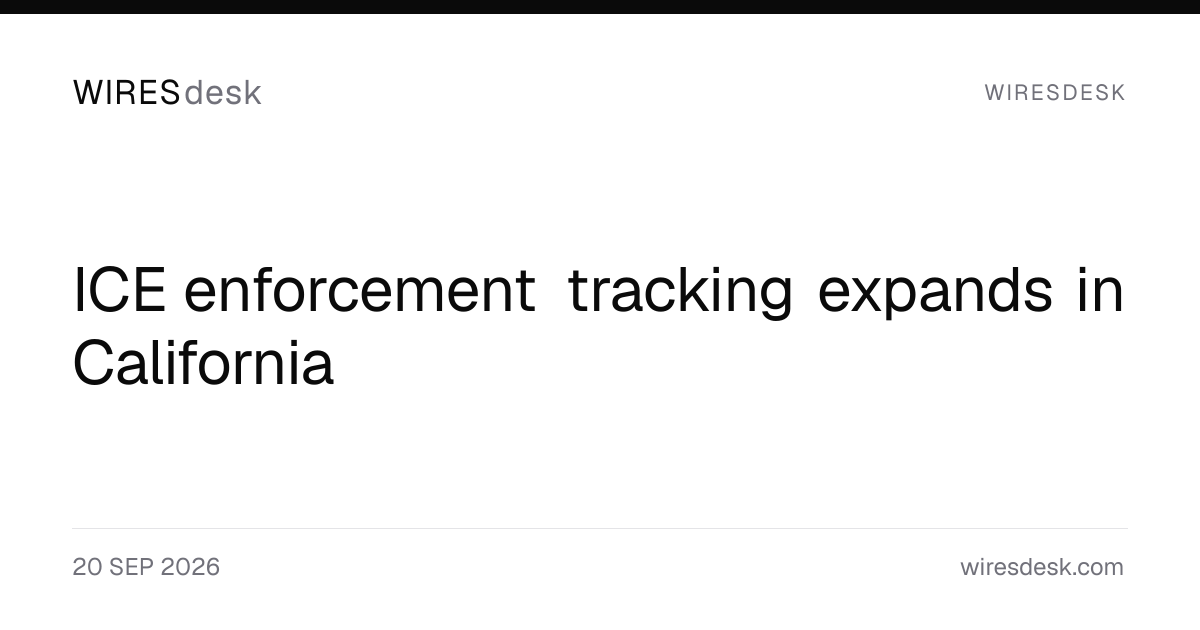
Task: Click the word 'enforcement' in the headline
Action: click(360, 291)
